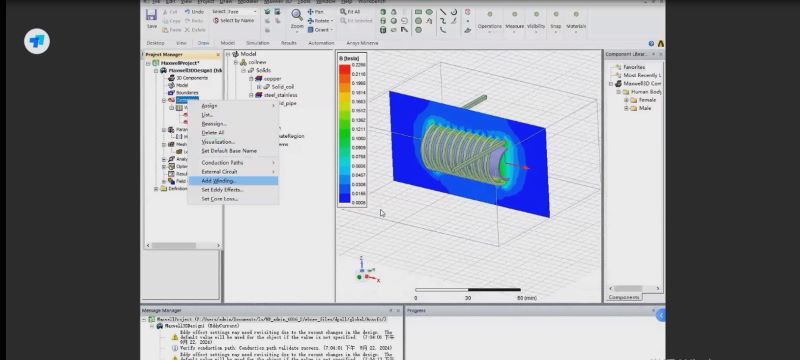Select the Draw Ellipse tool
Viewport: 800px width, 360px height.
[x=429, y=12]
